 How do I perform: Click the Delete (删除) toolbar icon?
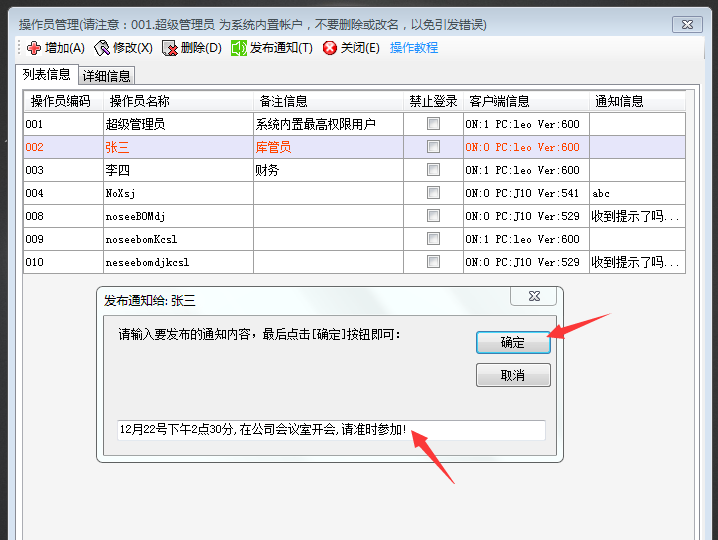170,48
